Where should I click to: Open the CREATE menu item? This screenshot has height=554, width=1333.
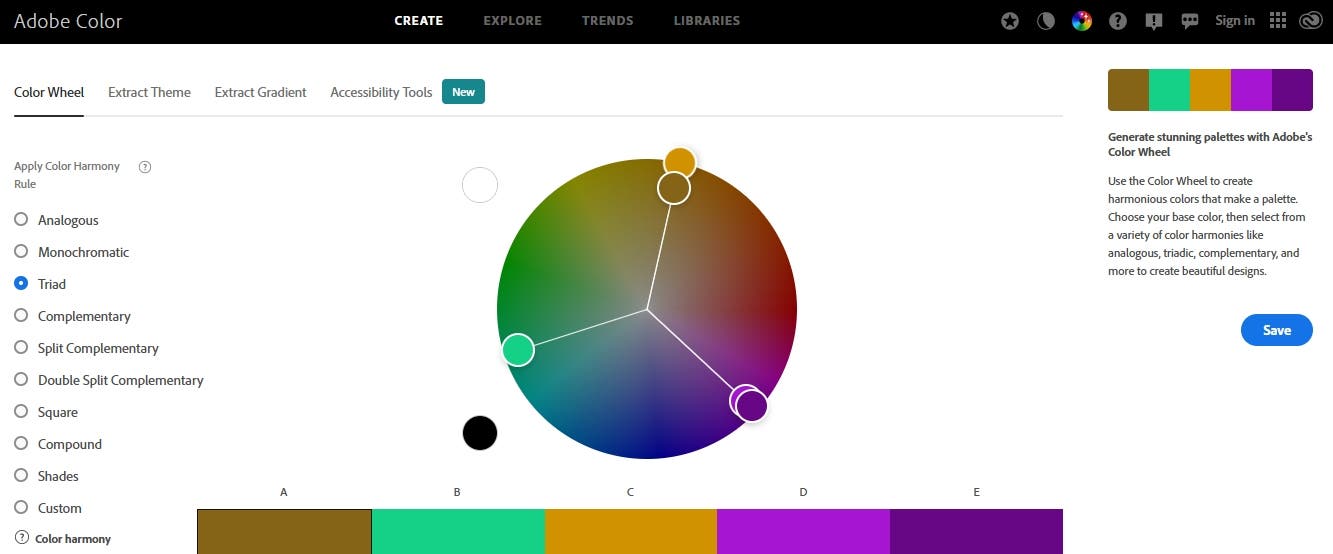419,21
